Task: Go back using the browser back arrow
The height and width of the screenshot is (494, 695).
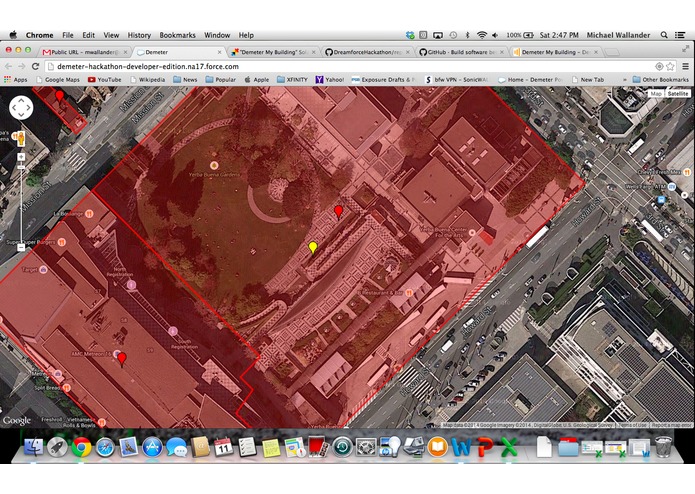Action: click(8, 66)
